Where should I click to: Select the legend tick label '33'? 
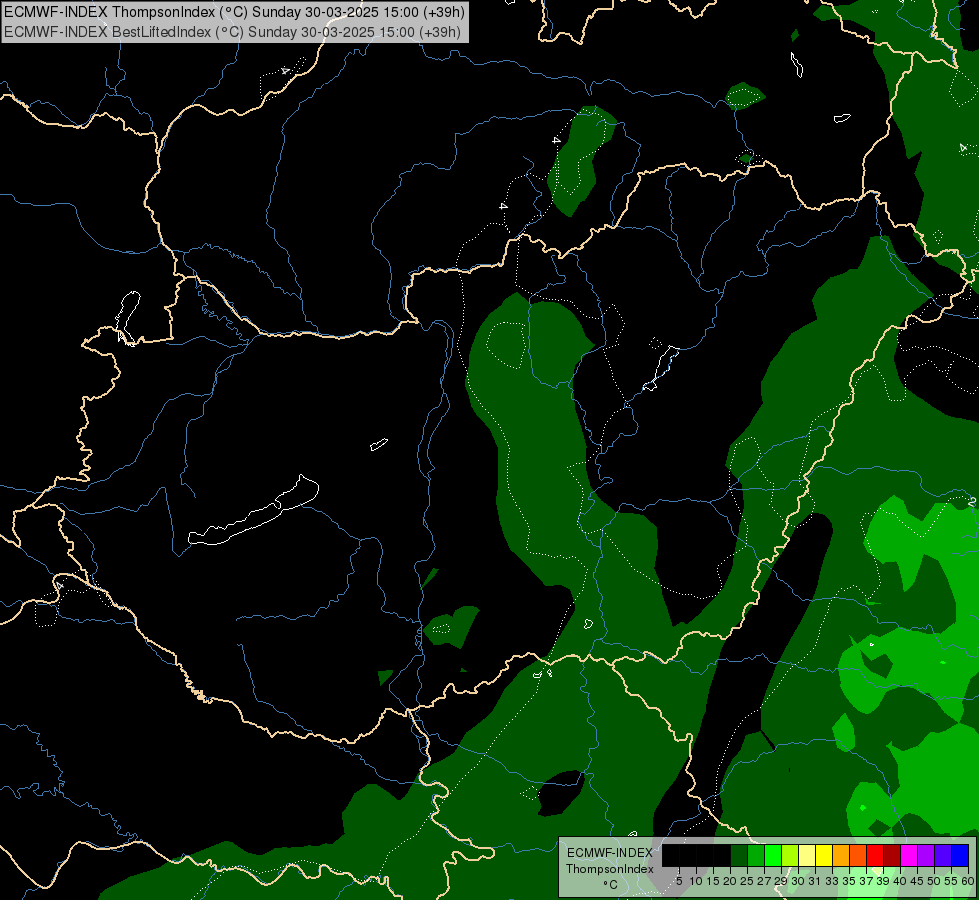pyautogui.click(x=832, y=881)
